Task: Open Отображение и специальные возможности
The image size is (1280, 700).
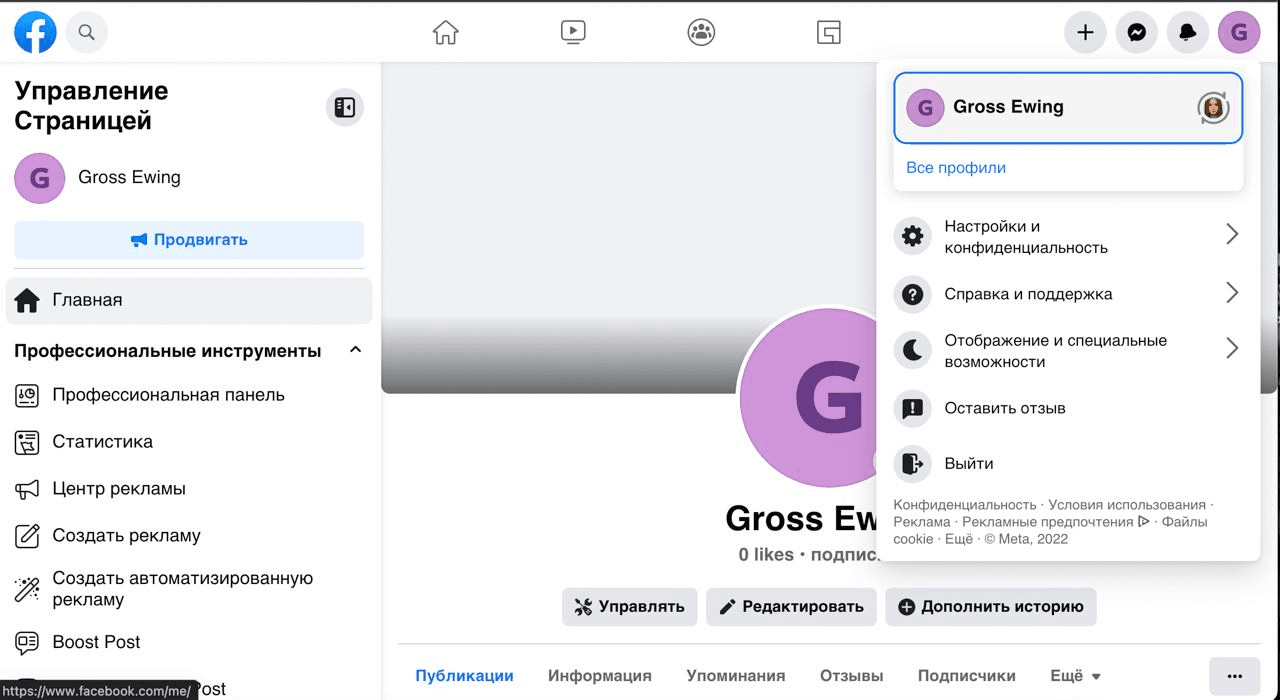Action: (x=1068, y=351)
